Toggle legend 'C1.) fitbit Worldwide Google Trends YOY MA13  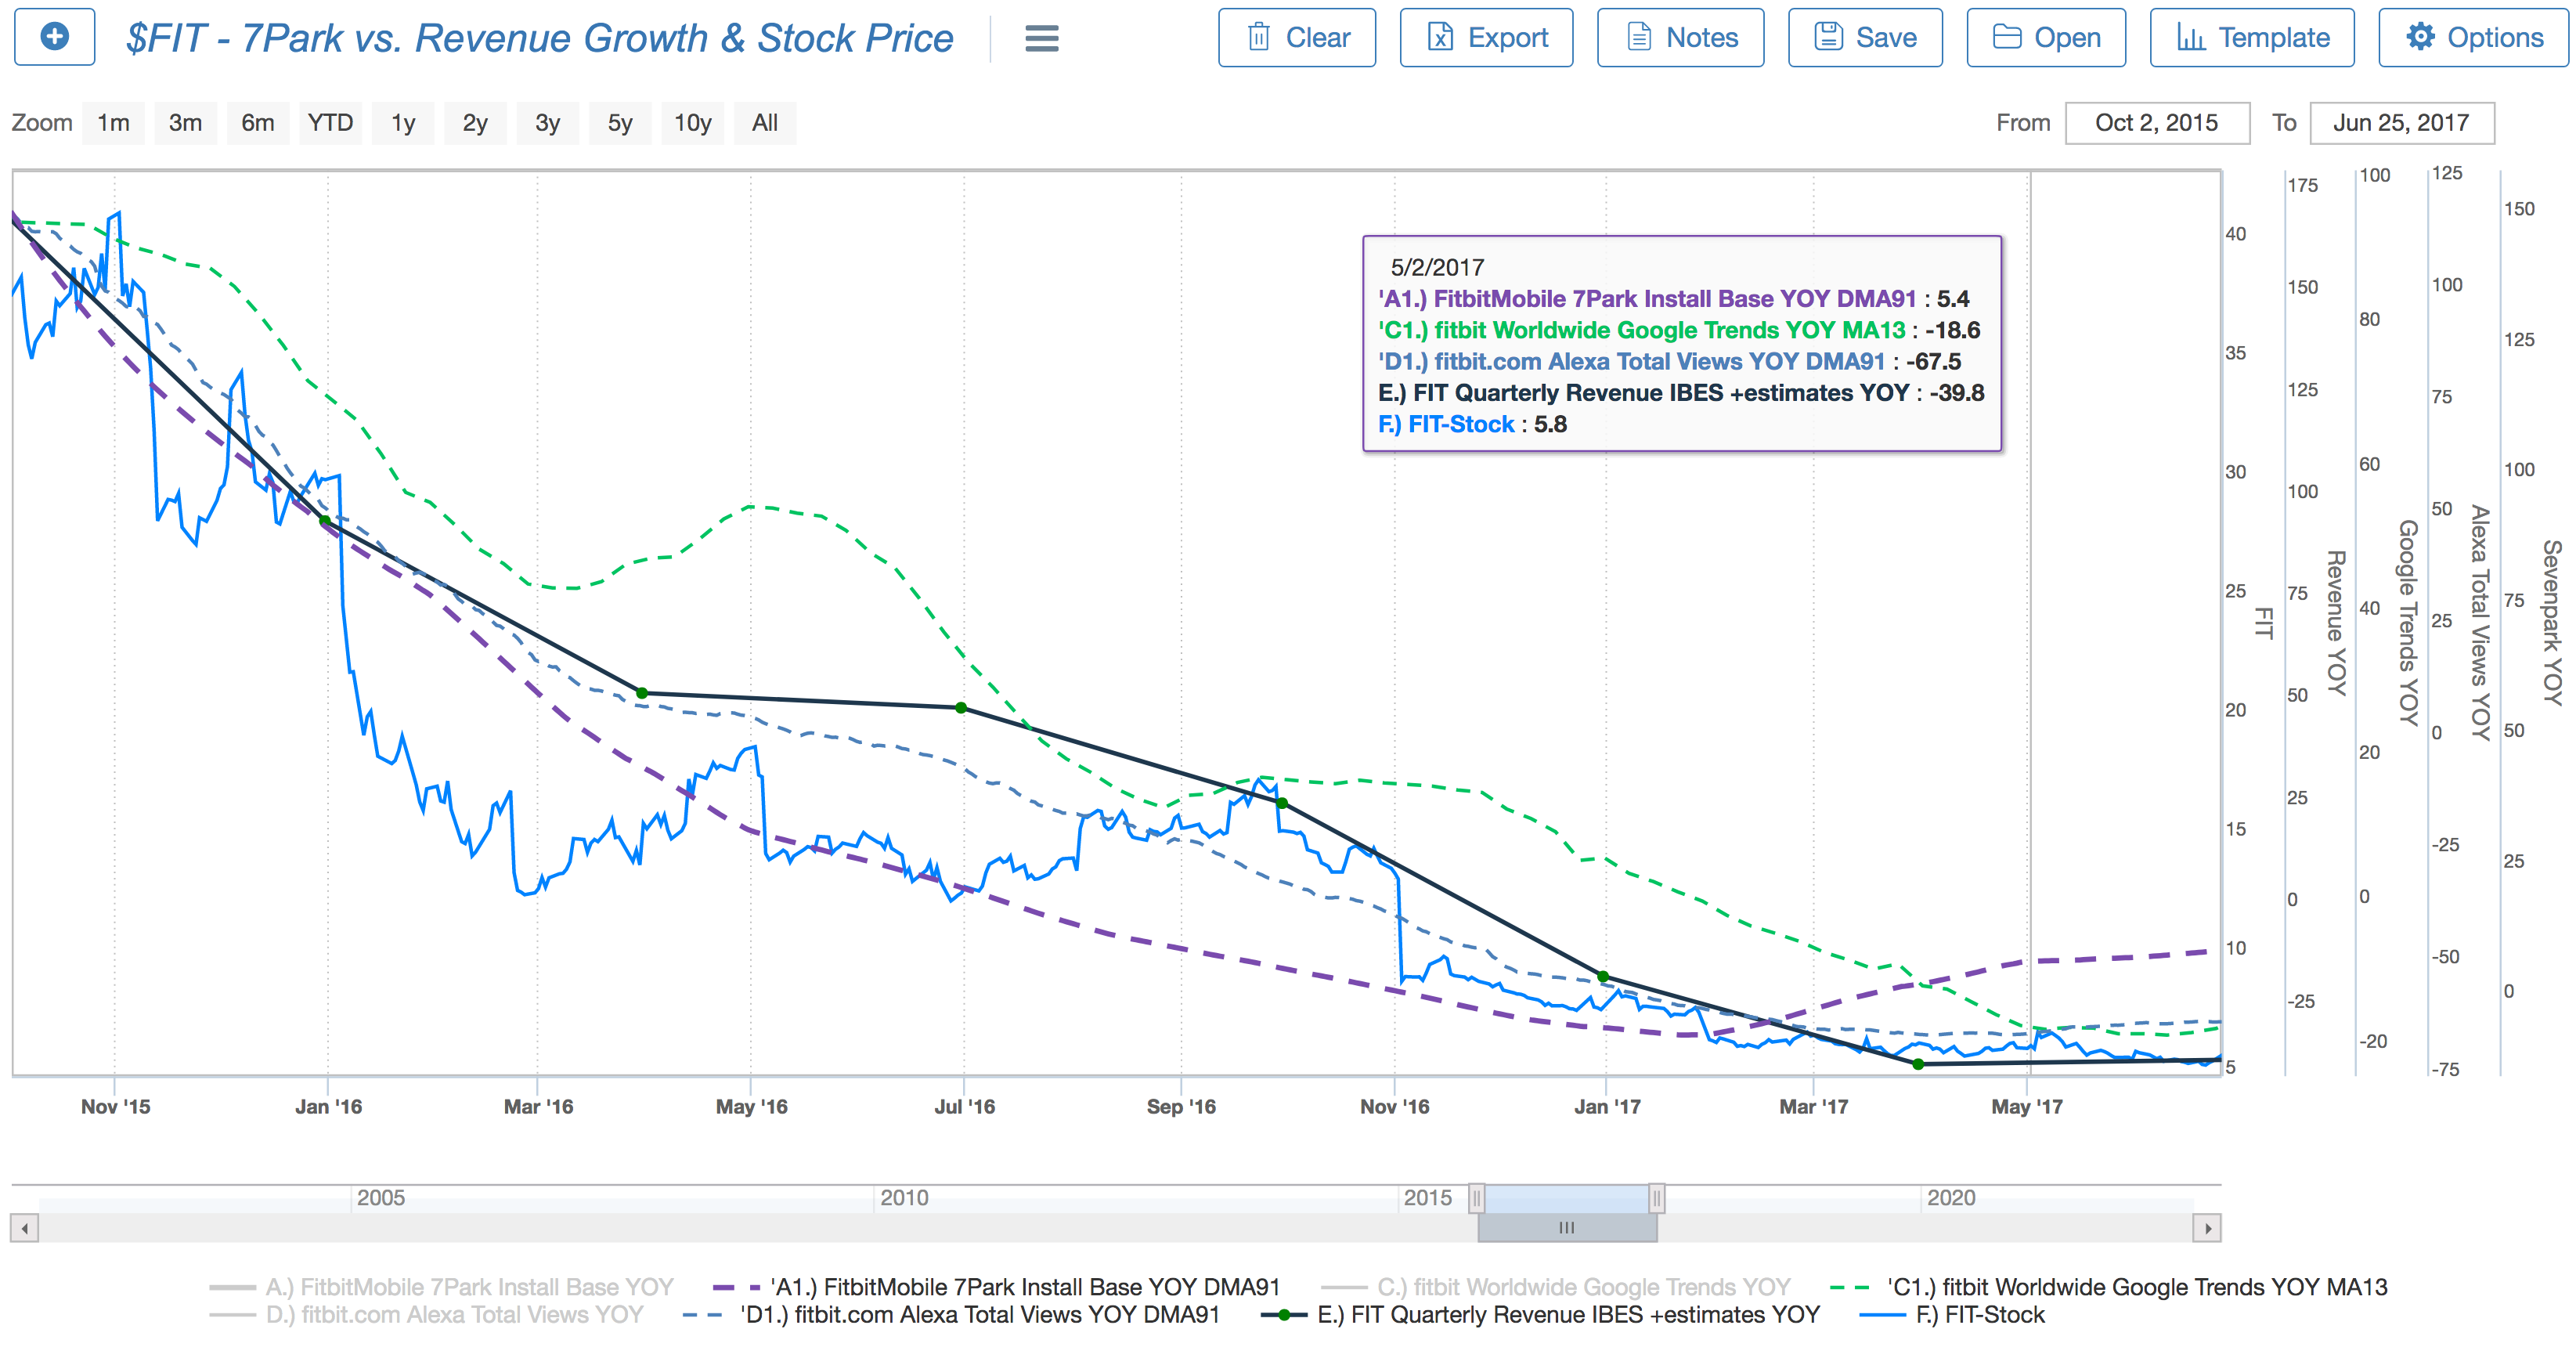point(2108,1287)
